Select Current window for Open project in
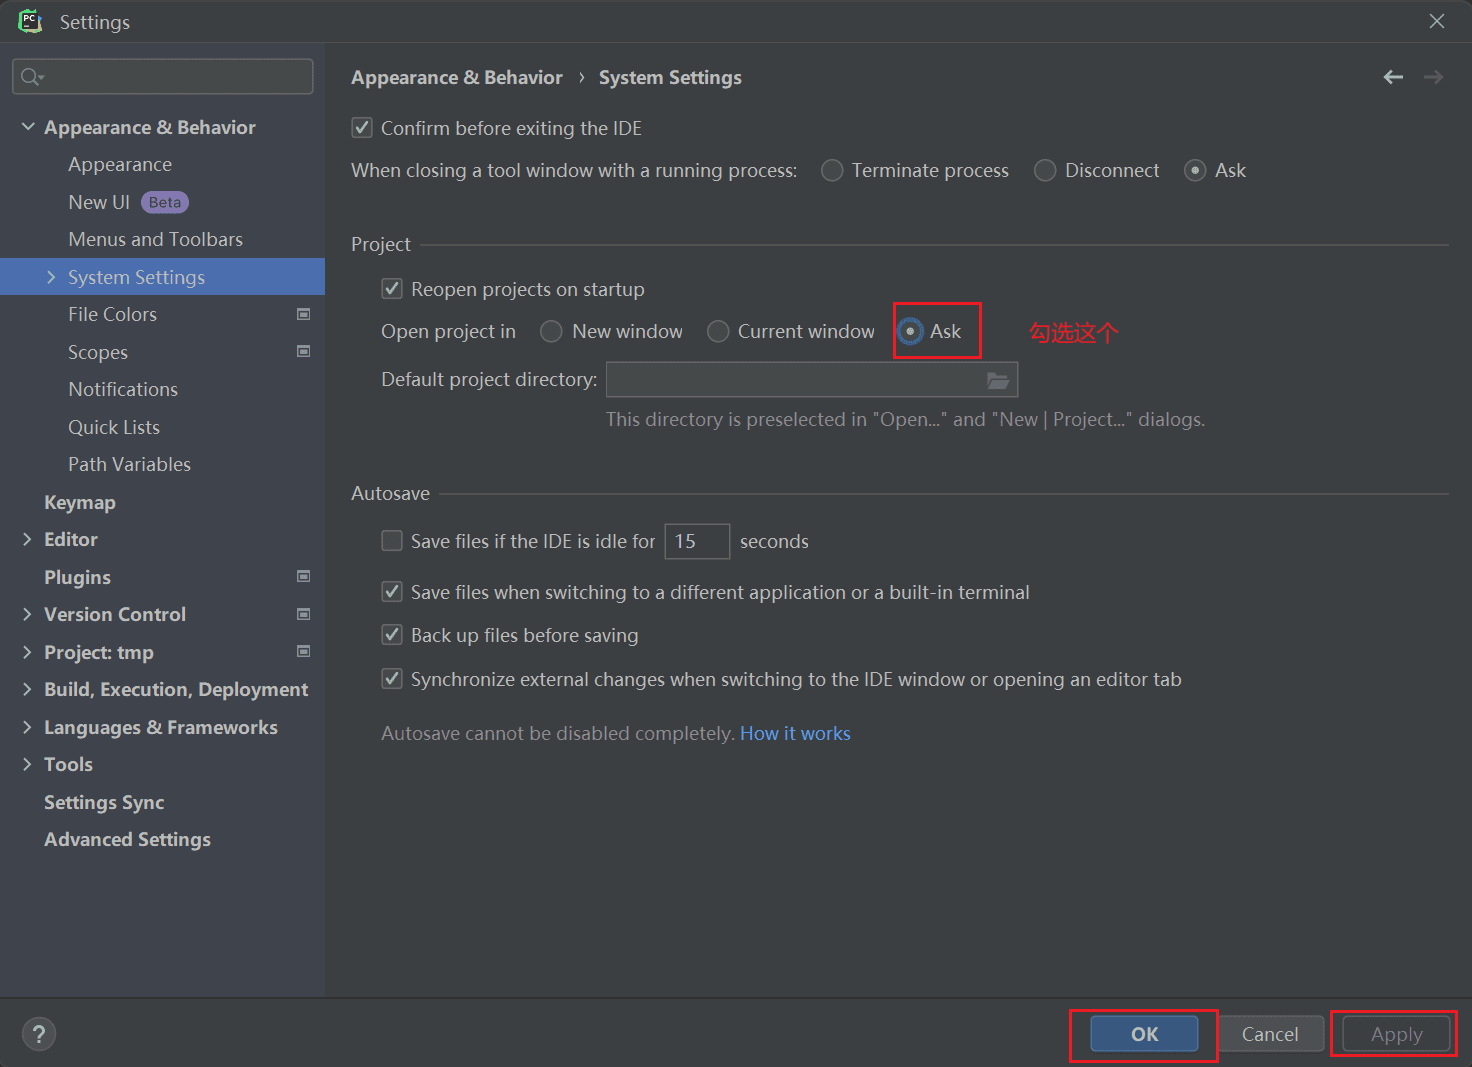 718,331
